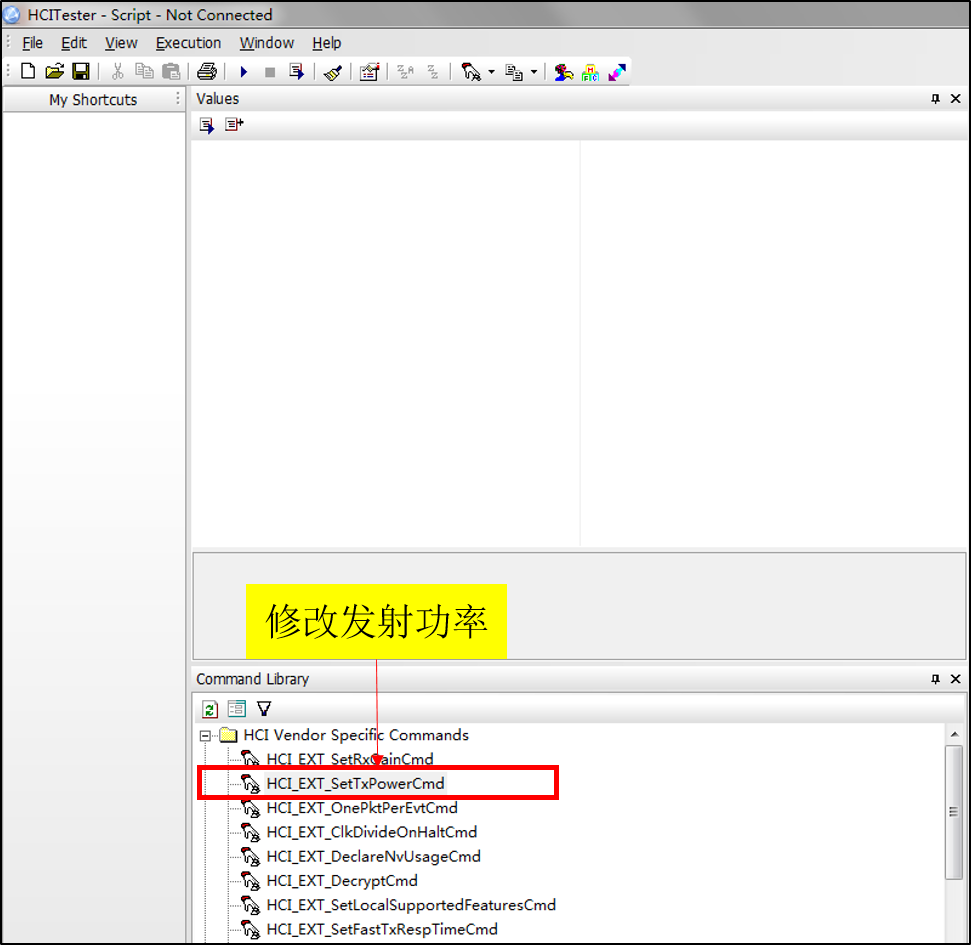
Task: Open the My Shortcuts options grip
Action: click(178, 98)
